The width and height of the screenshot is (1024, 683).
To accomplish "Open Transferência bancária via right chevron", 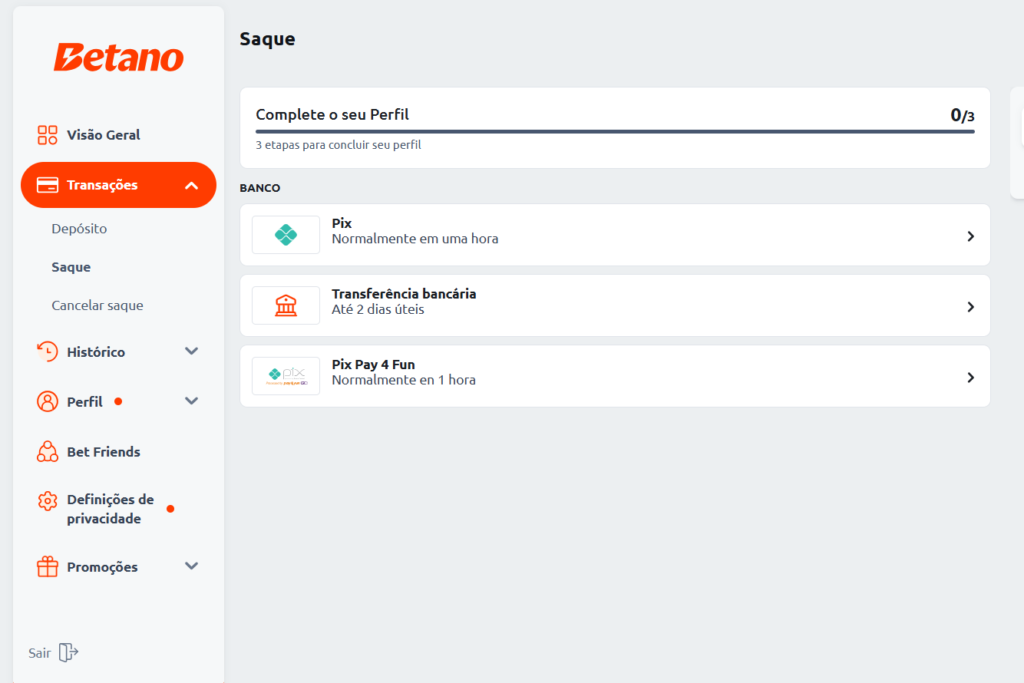I will pos(970,307).
